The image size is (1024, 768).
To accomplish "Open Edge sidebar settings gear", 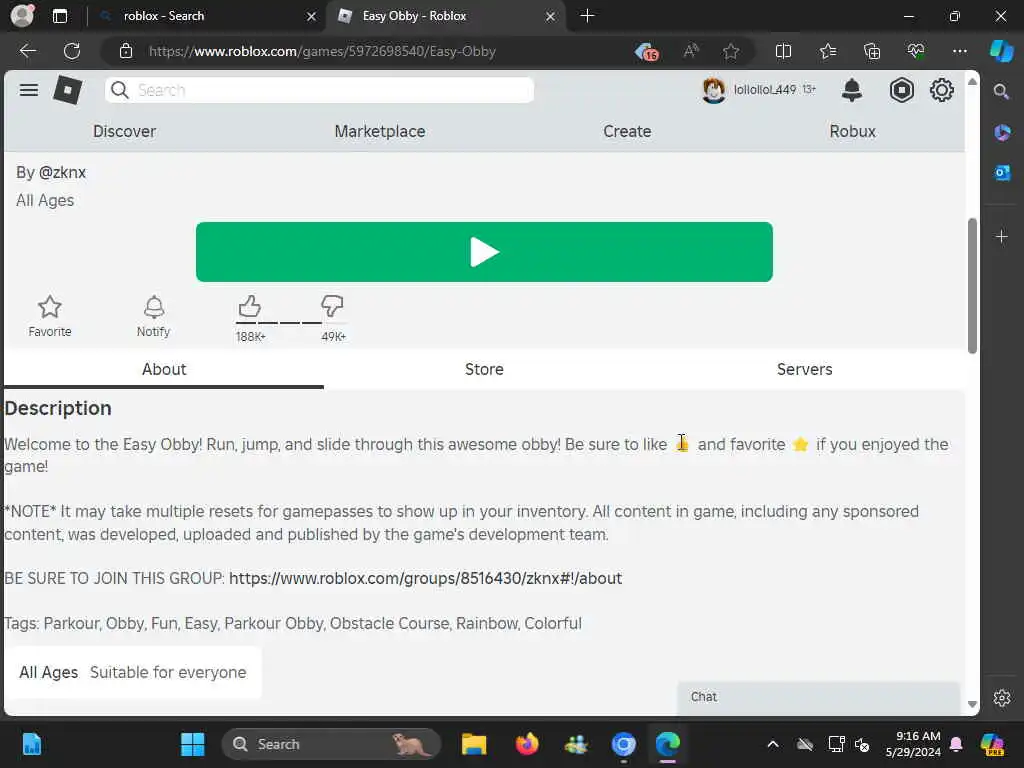I will (x=1002, y=698).
